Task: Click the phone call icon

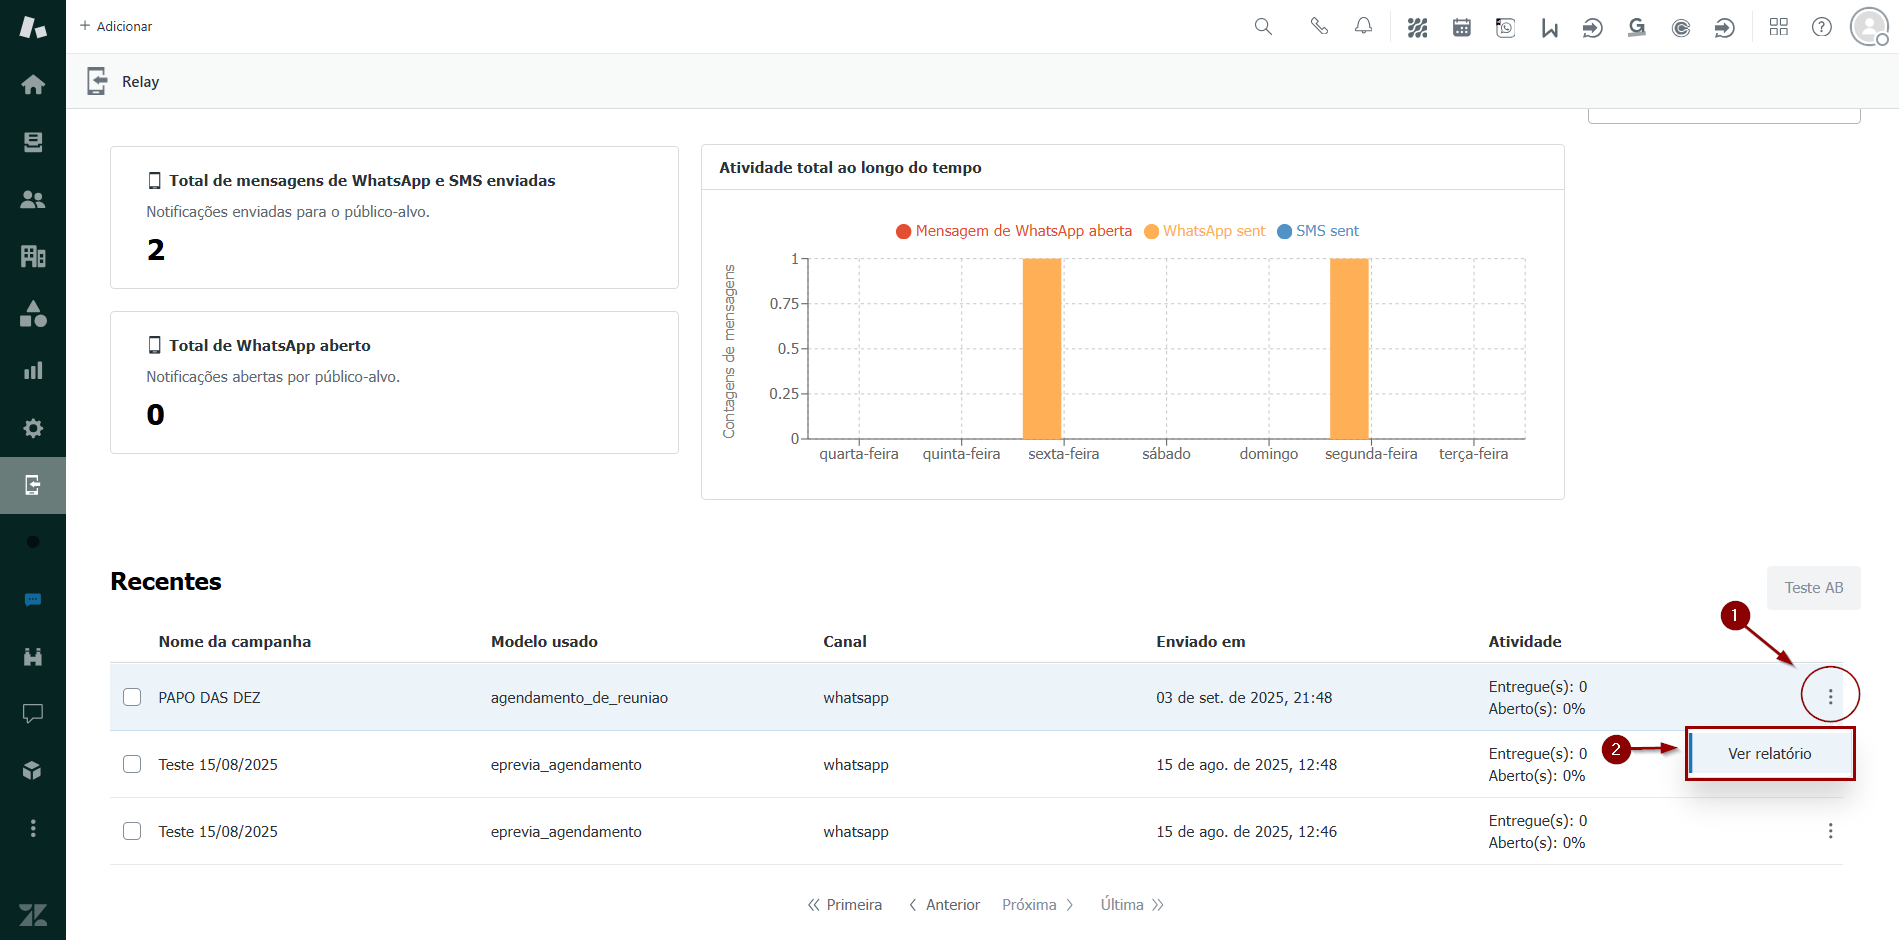Action: [x=1319, y=27]
